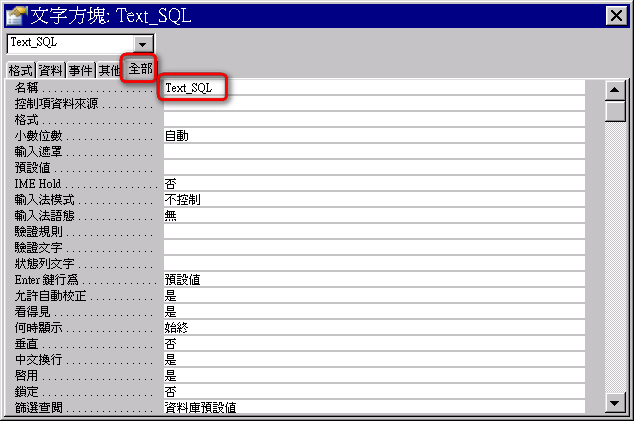Select the 篩選查閱 property label
The height and width of the screenshot is (421, 634).
(38, 407)
